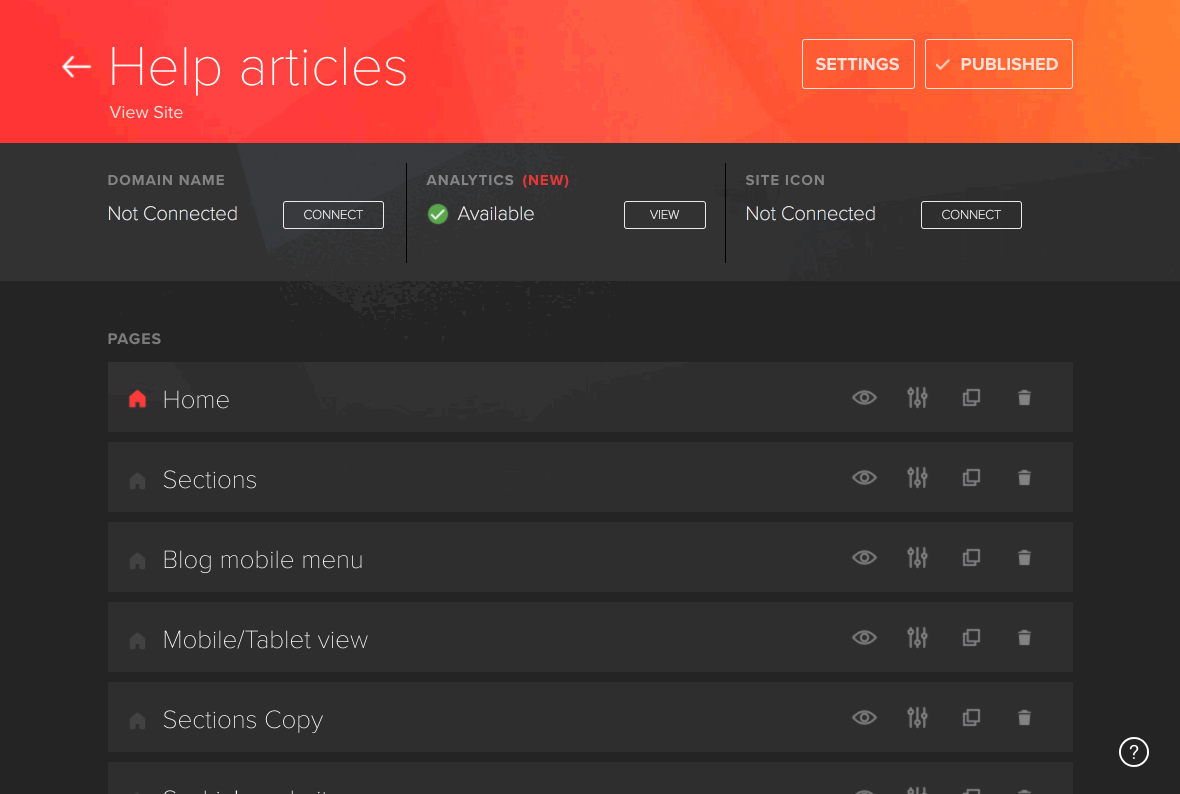The height and width of the screenshot is (794, 1180).
Task: Open the help question mark button
Action: pyautogui.click(x=1133, y=752)
